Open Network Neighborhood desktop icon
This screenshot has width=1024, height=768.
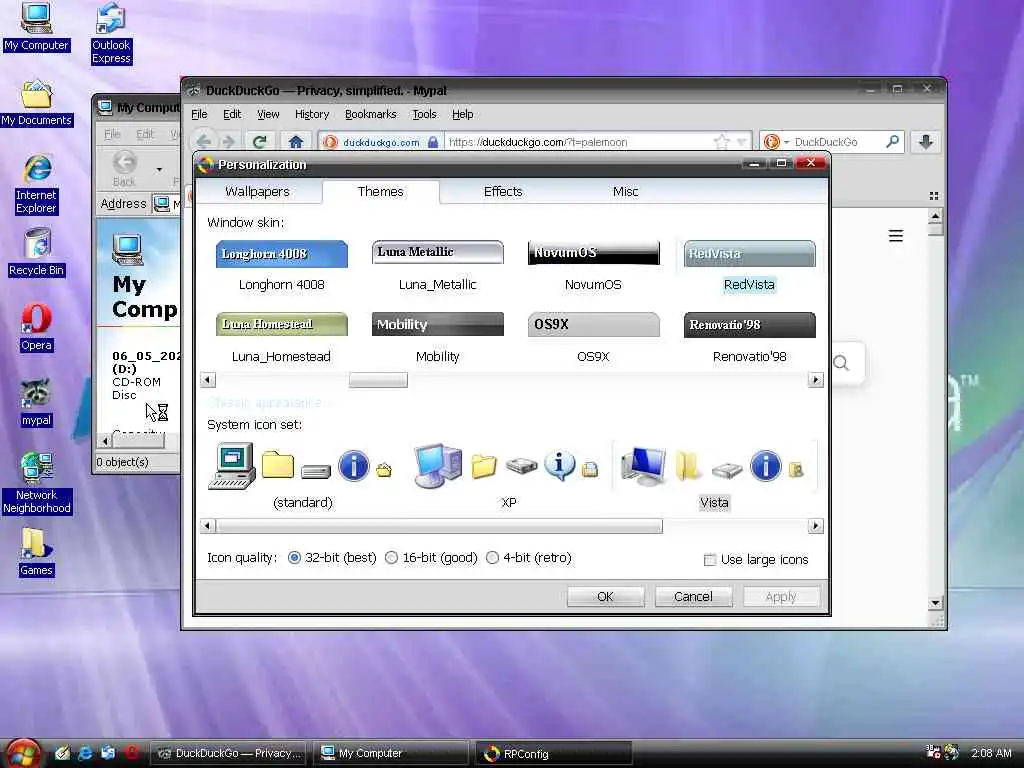37,483
